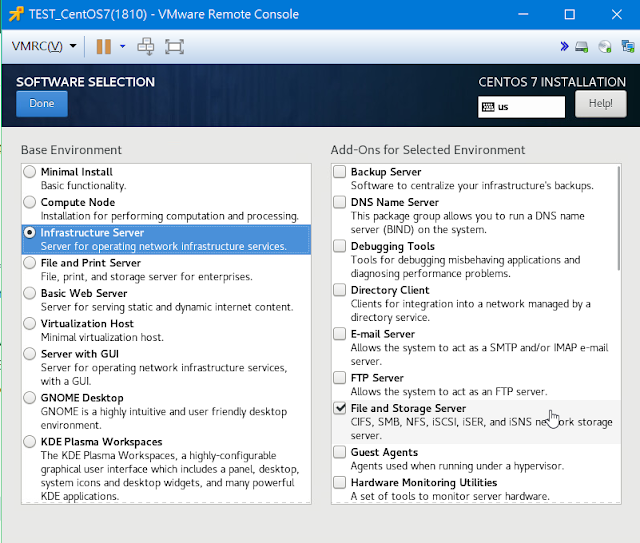Enter full screen mode
The image size is (640, 543).
(x=174, y=47)
